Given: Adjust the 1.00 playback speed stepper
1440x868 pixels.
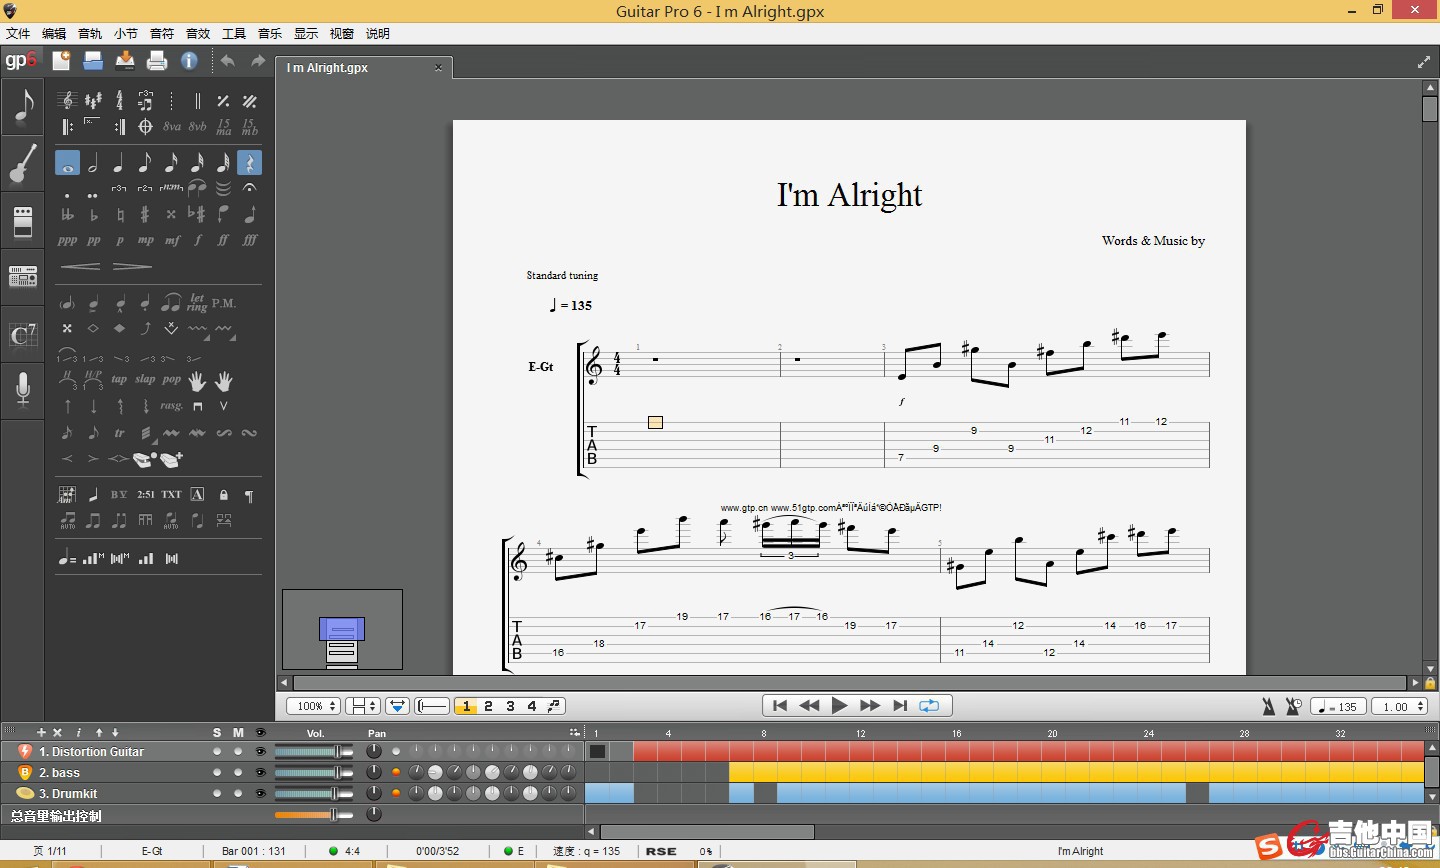Looking at the screenshot, I should click(x=1420, y=706).
